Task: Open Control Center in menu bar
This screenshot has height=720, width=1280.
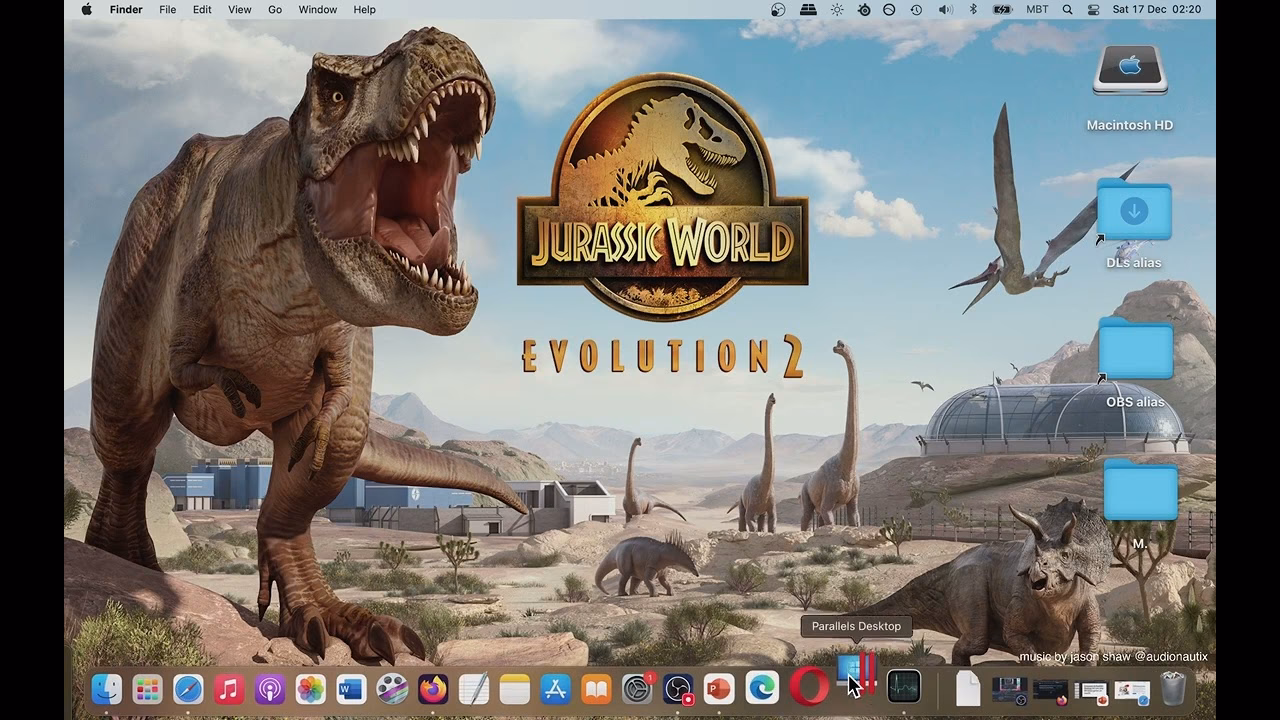Action: (1093, 9)
